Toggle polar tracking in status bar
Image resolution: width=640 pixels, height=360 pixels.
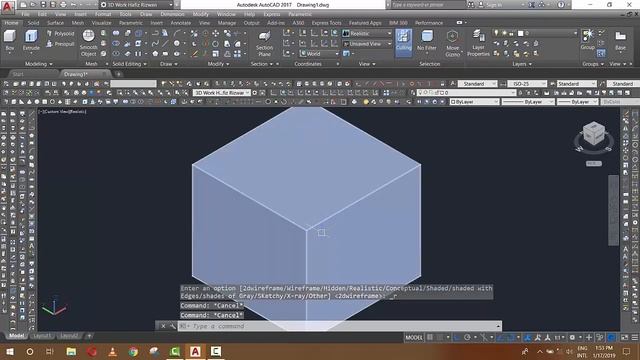pos(467,337)
